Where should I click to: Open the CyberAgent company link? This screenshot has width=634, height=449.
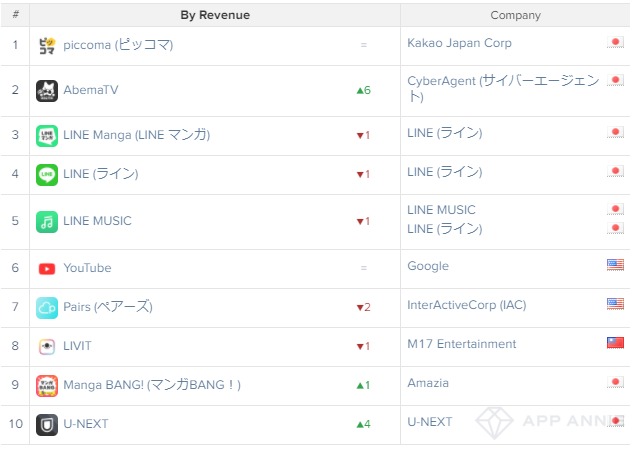503,88
